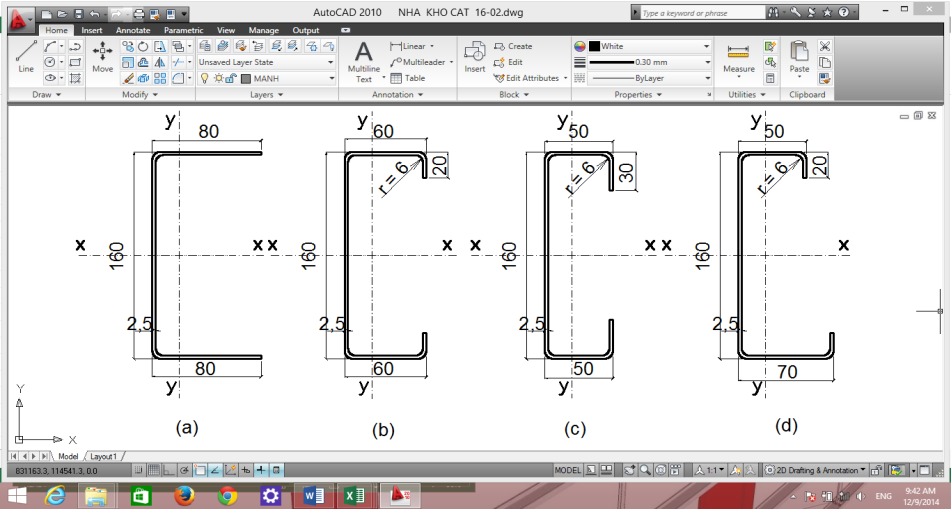The width and height of the screenshot is (951, 509).
Task: Click the Linear dimension button
Action: pos(412,46)
